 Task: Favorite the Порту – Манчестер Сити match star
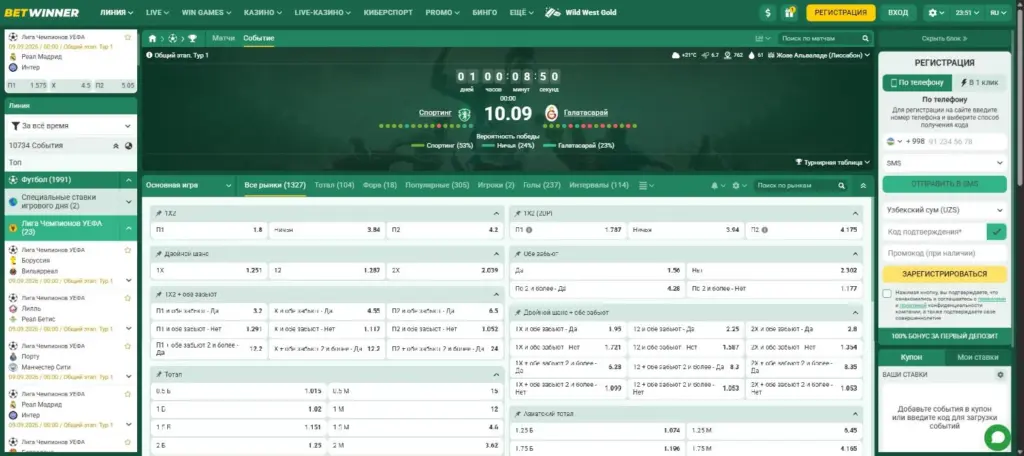[x=127, y=346]
